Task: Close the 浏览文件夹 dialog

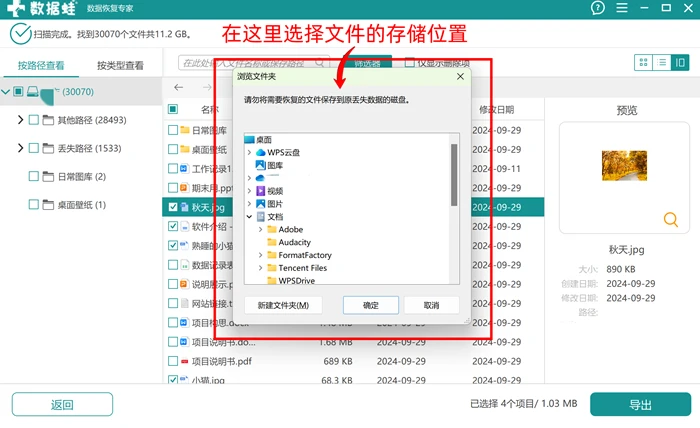Action: click(x=460, y=76)
